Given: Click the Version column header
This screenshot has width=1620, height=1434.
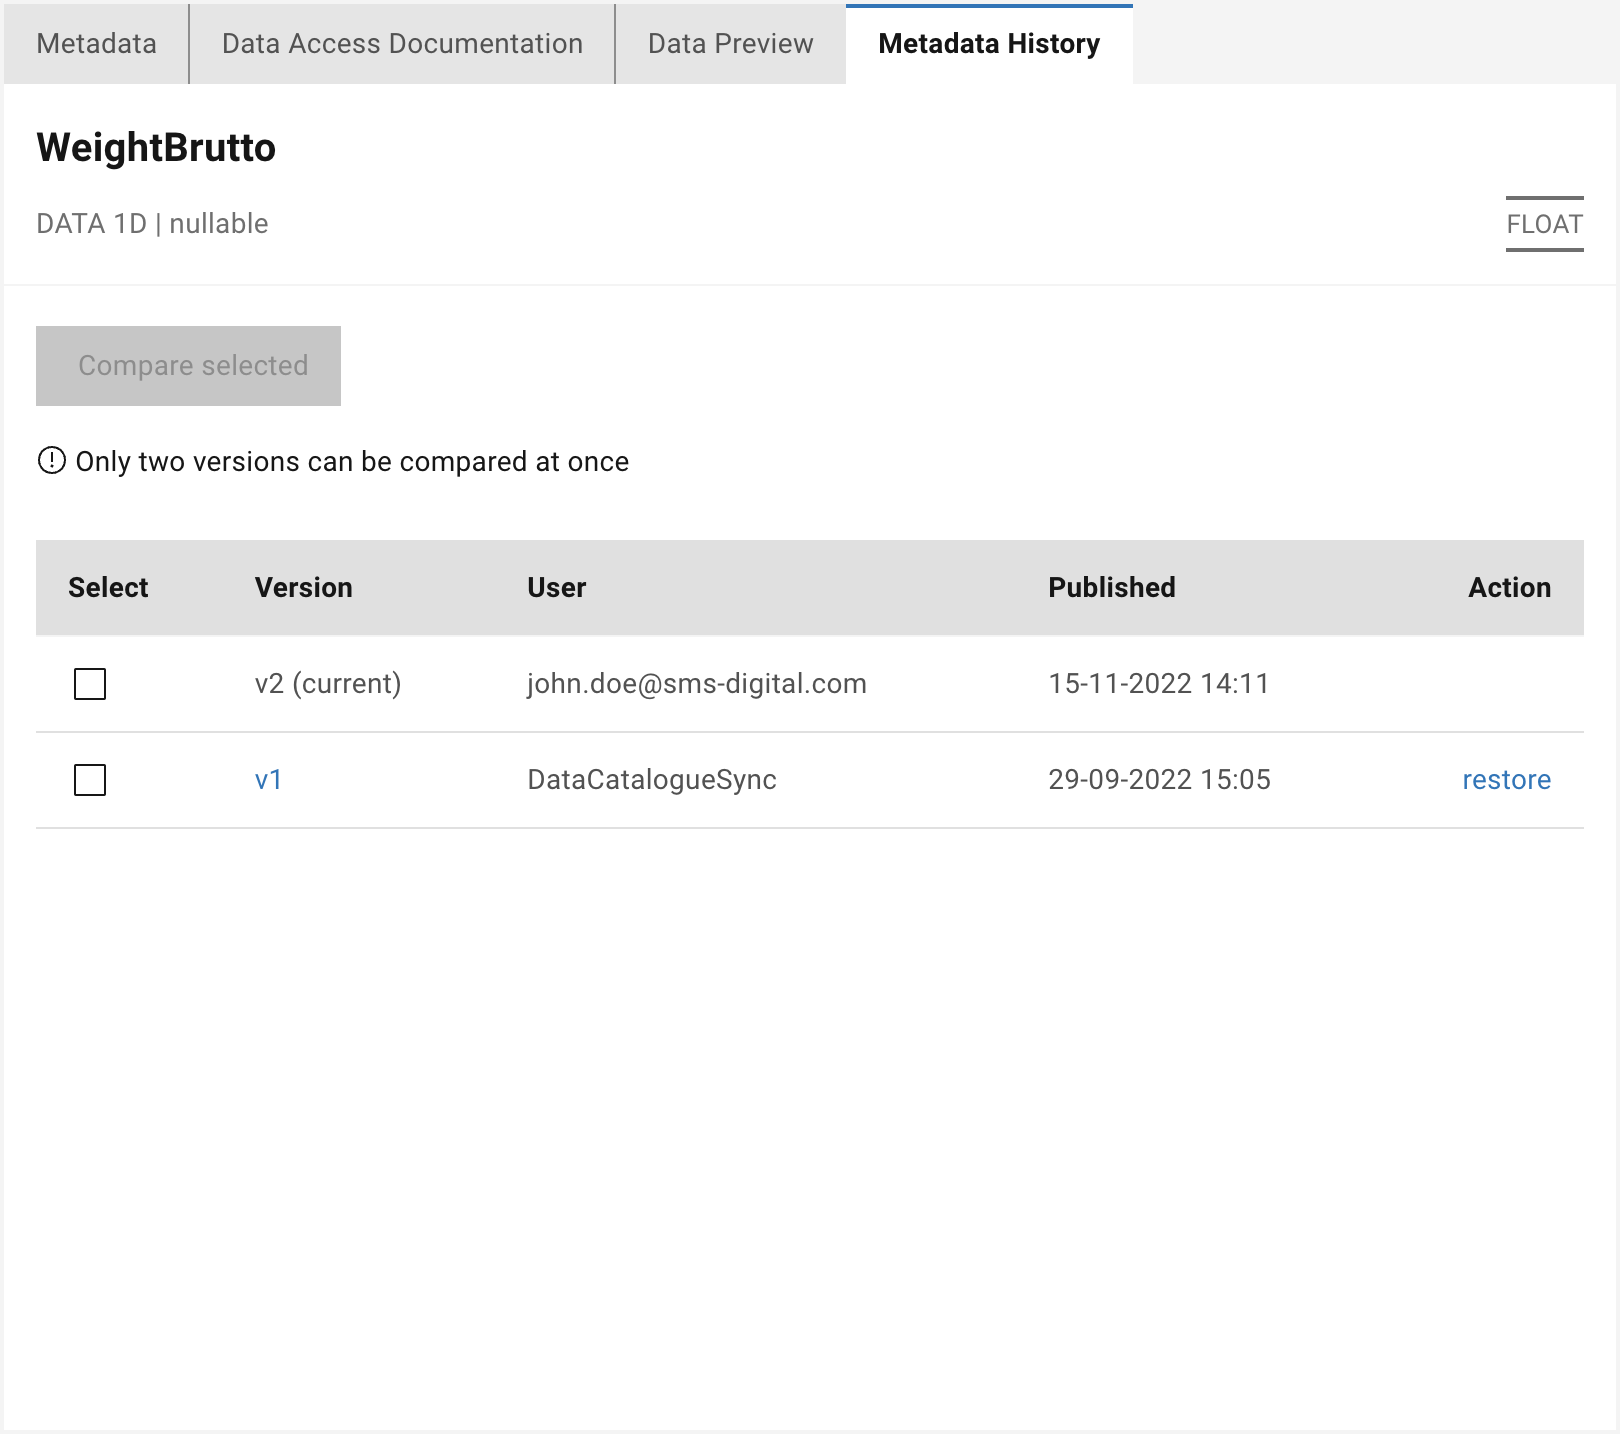Looking at the screenshot, I should point(303,587).
